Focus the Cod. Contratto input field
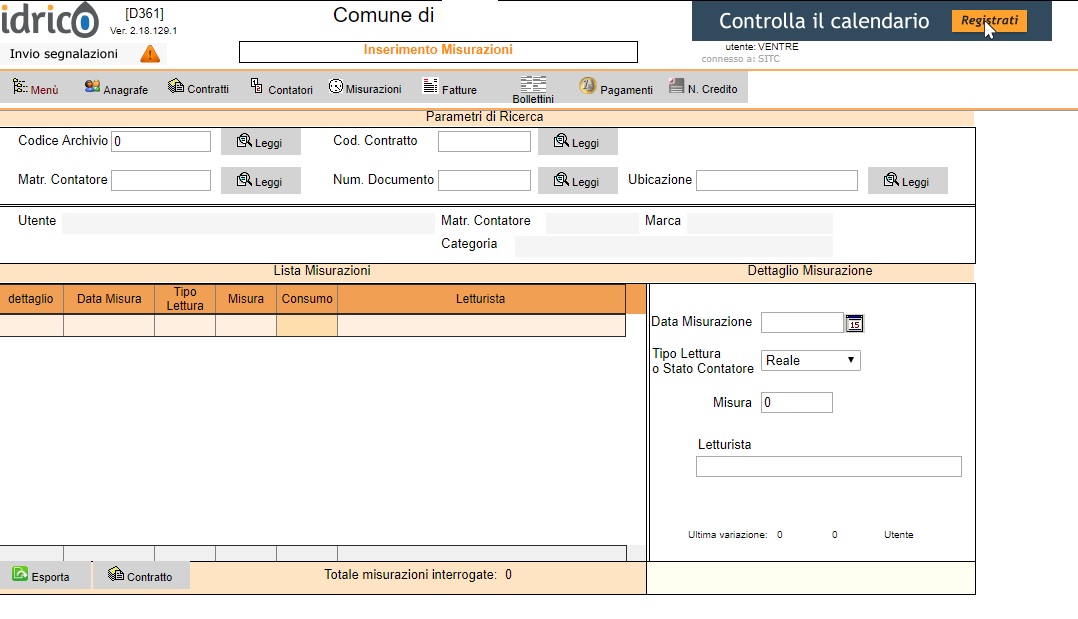The image size is (1078, 619). pos(484,141)
